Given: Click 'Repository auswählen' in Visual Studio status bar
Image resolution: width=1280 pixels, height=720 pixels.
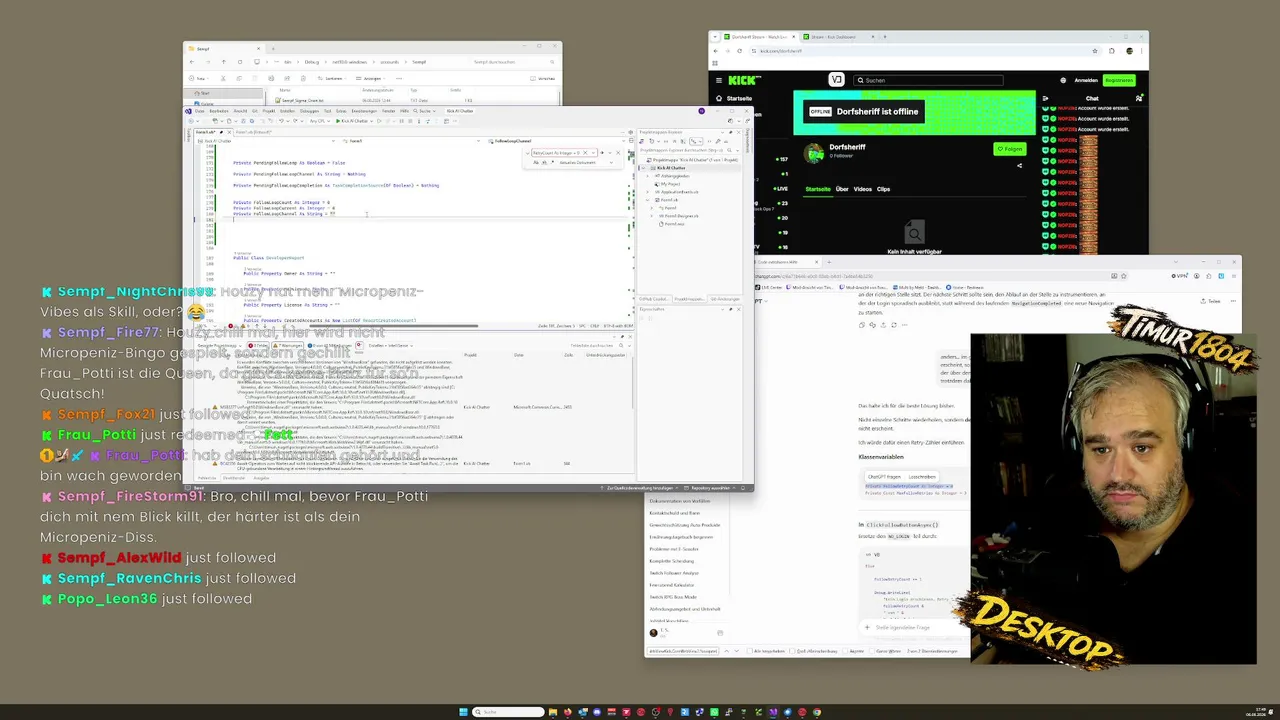Looking at the screenshot, I should click(707, 488).
